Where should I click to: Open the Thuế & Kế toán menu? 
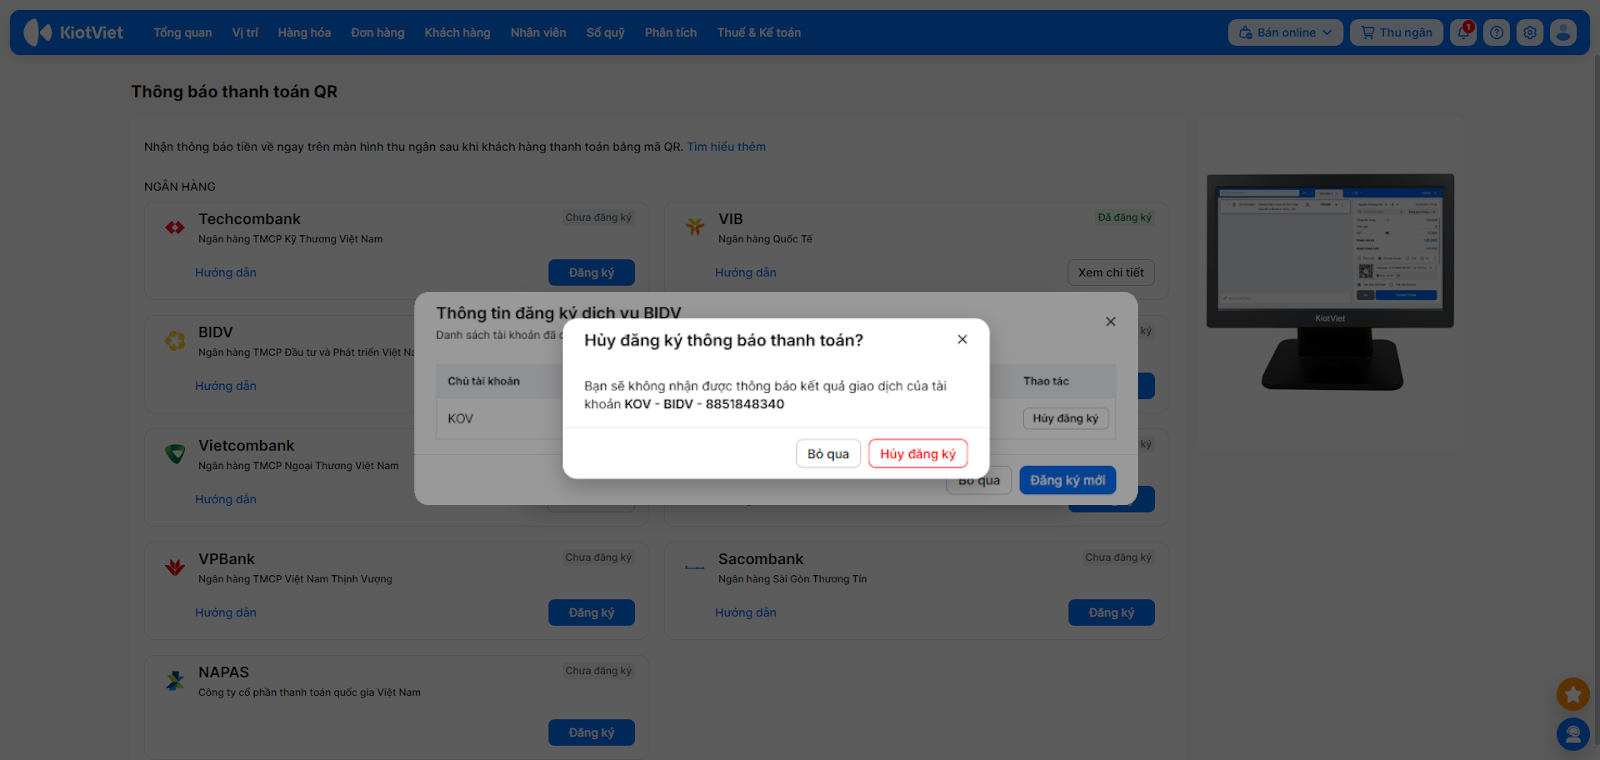[759, 32]
